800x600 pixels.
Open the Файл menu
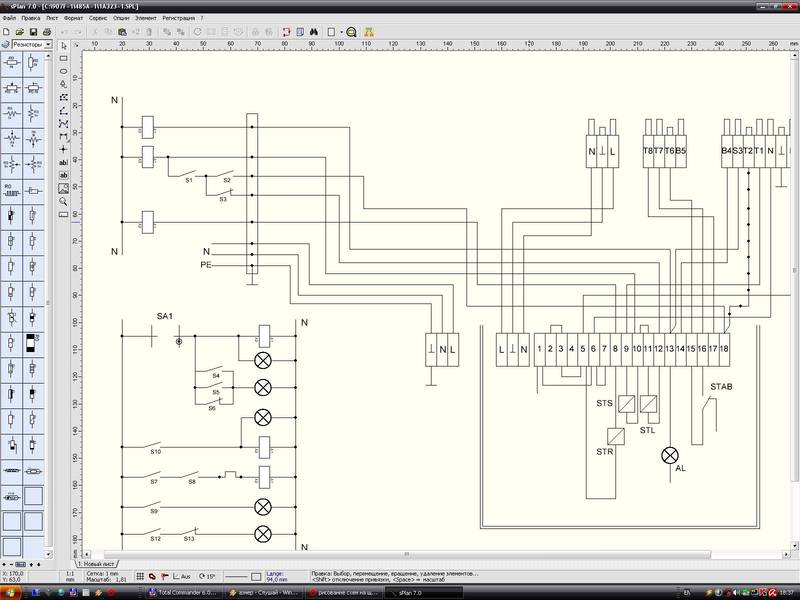point(9,18)
